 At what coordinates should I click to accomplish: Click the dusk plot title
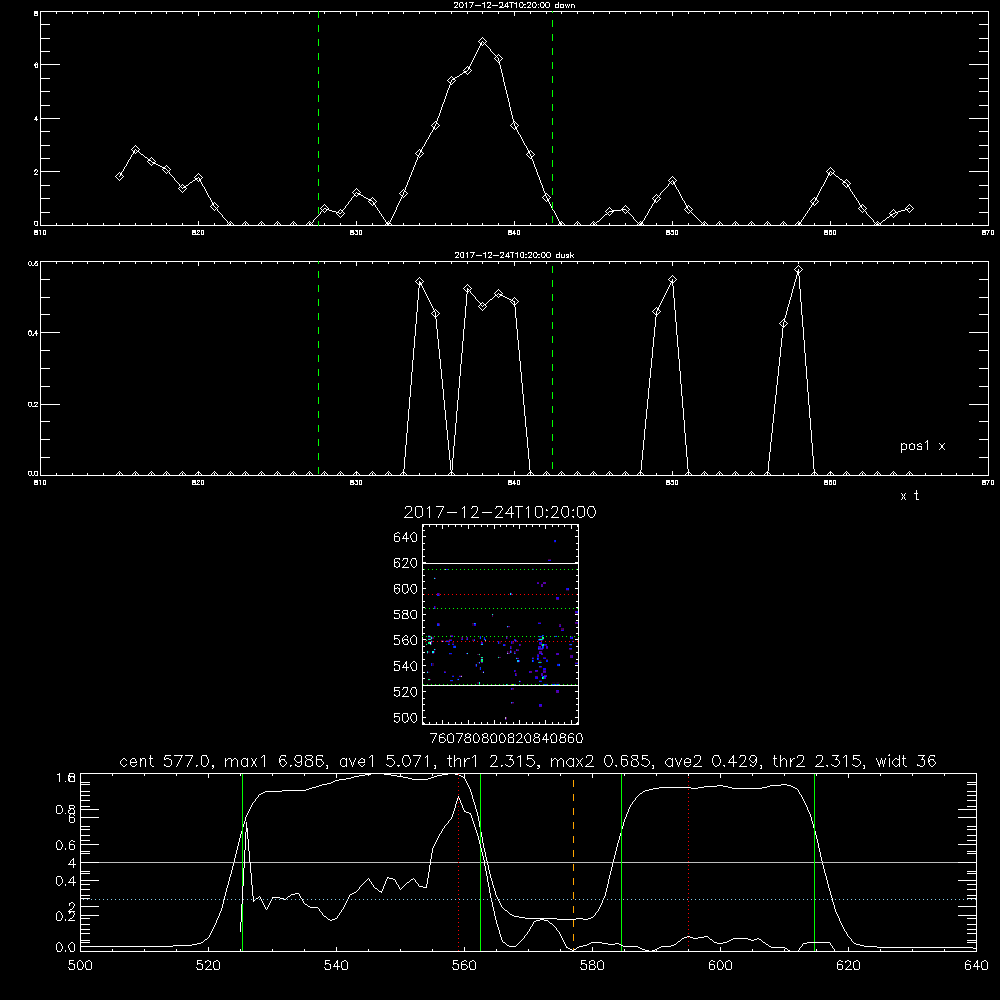point(514,255)
